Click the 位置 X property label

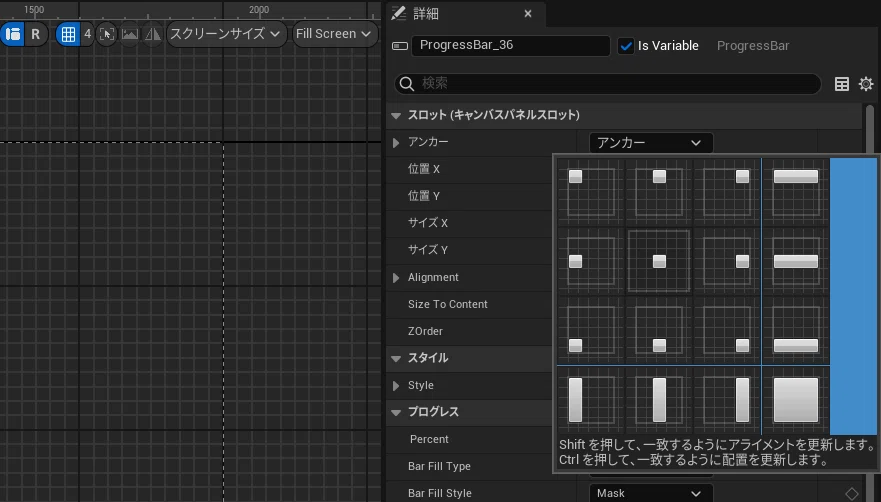point(424,169)
